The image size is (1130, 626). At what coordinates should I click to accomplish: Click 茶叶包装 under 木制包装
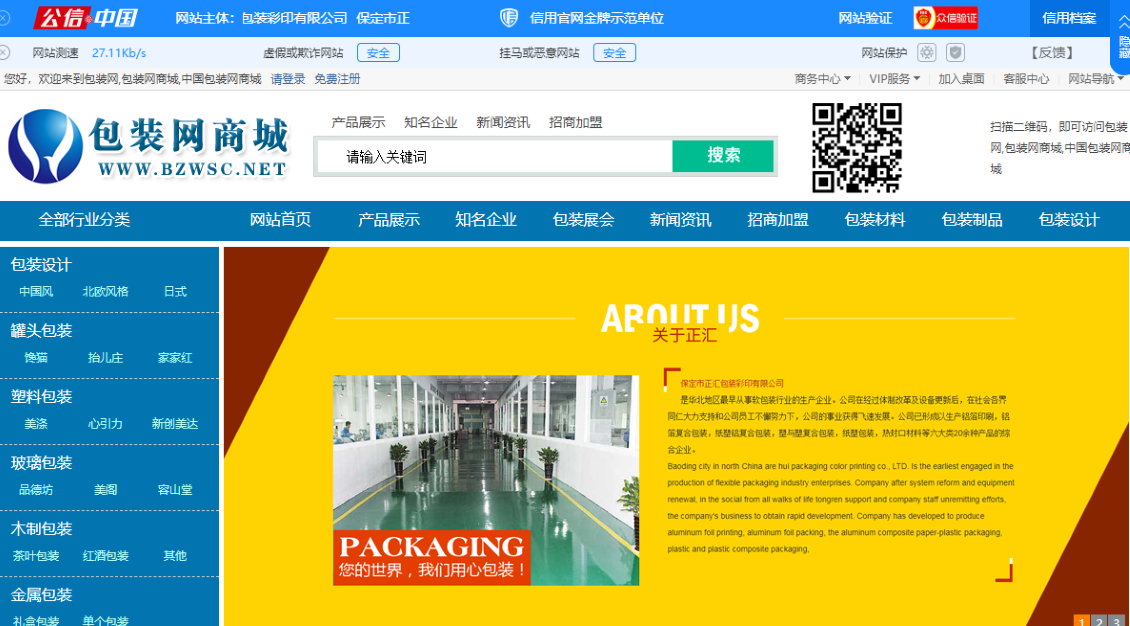[x=36, y=555]
